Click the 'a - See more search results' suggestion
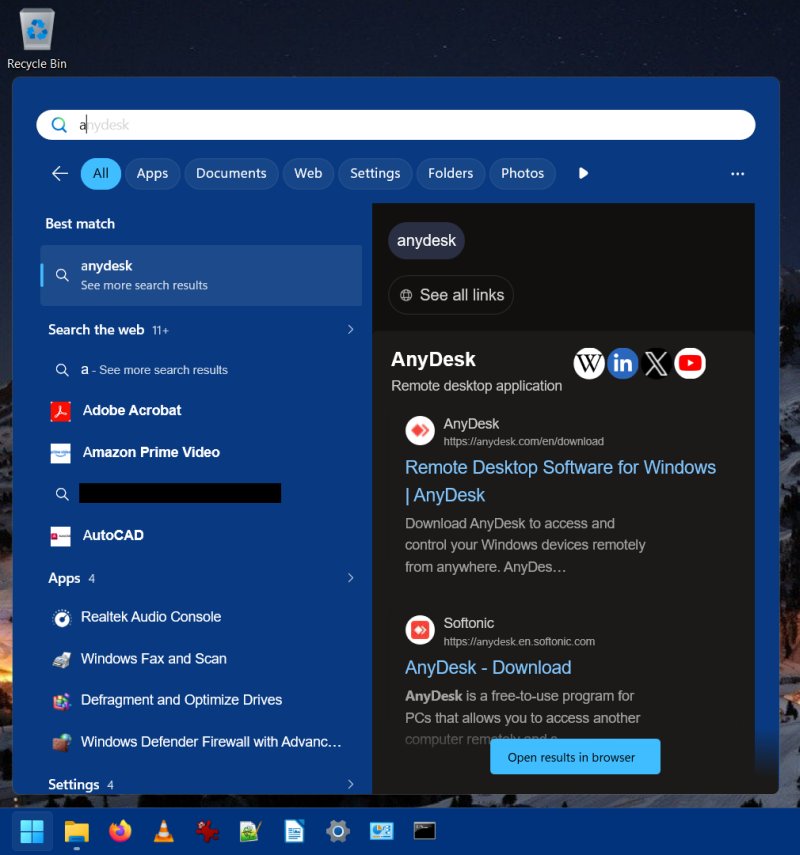800x855 pixels. tap(201, 370)
